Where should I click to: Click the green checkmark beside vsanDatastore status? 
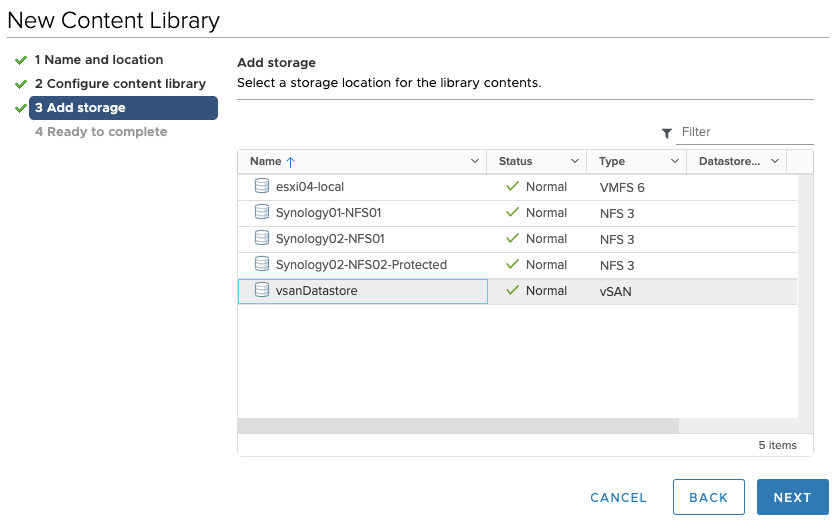pyautogui.click(x=513, y=291)
